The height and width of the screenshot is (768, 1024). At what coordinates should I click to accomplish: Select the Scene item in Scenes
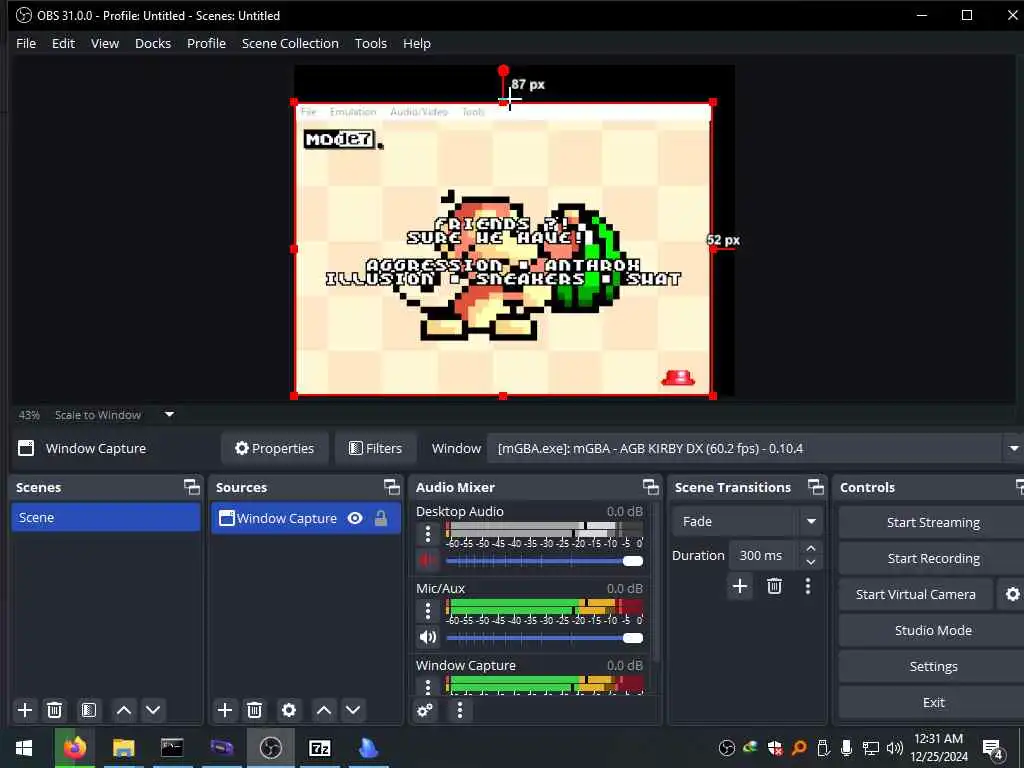[105, 517]
